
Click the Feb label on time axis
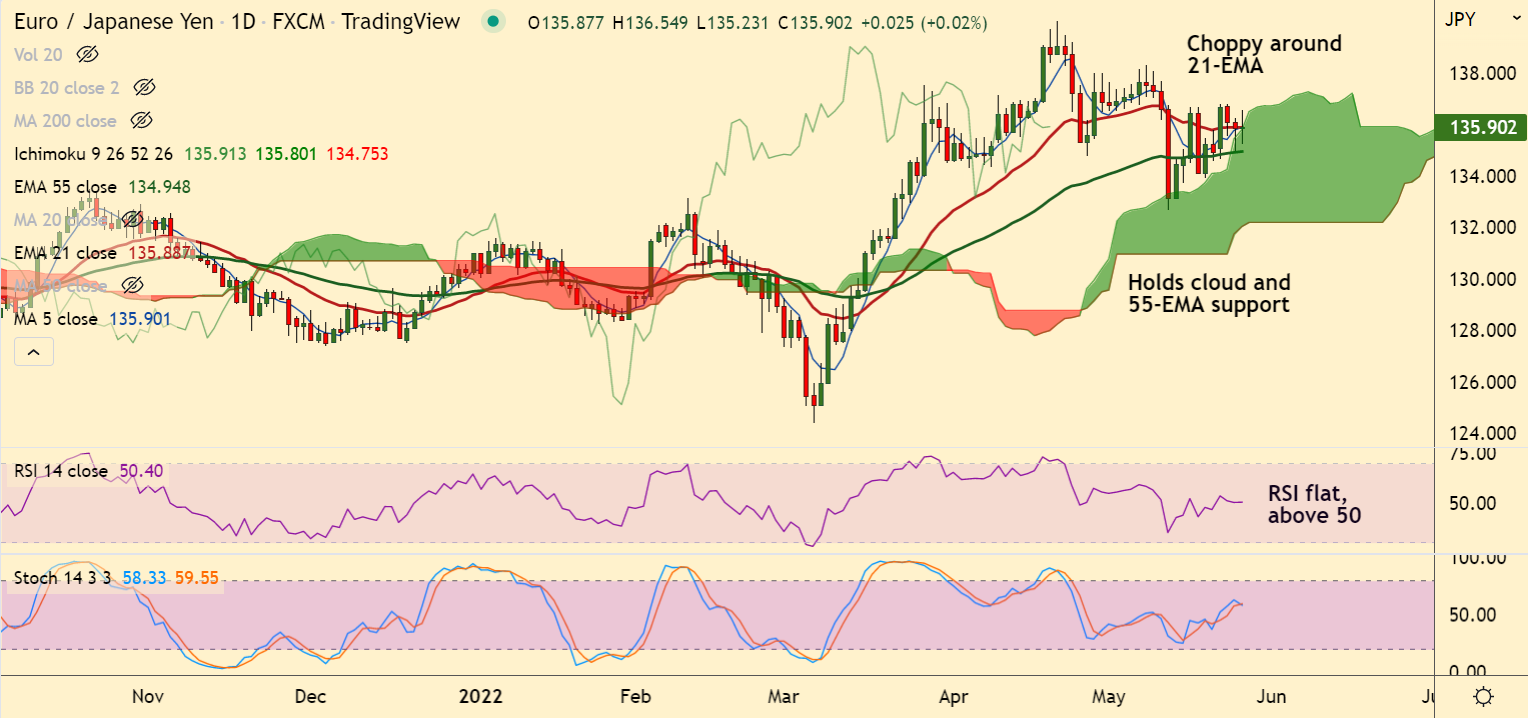[x=636, y=695]
